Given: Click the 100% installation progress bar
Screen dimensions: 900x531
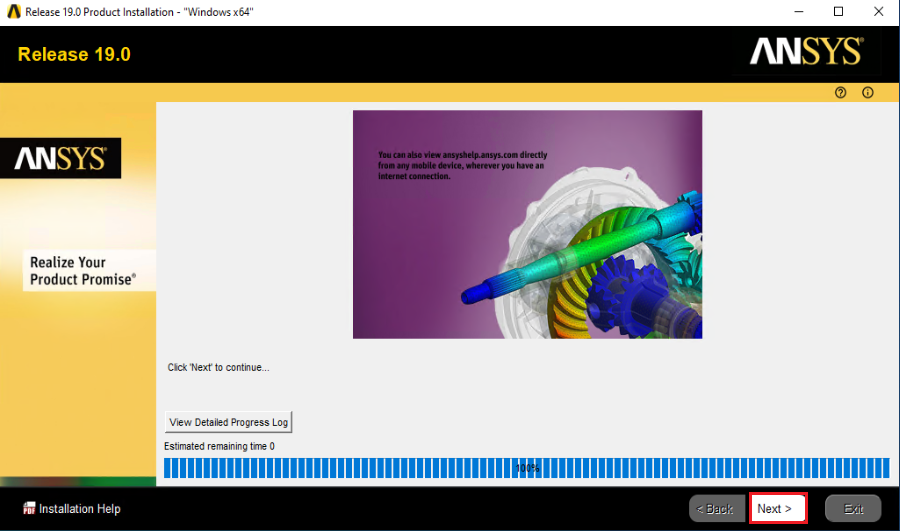Looking at the screenshot, I should click(526, 468).
